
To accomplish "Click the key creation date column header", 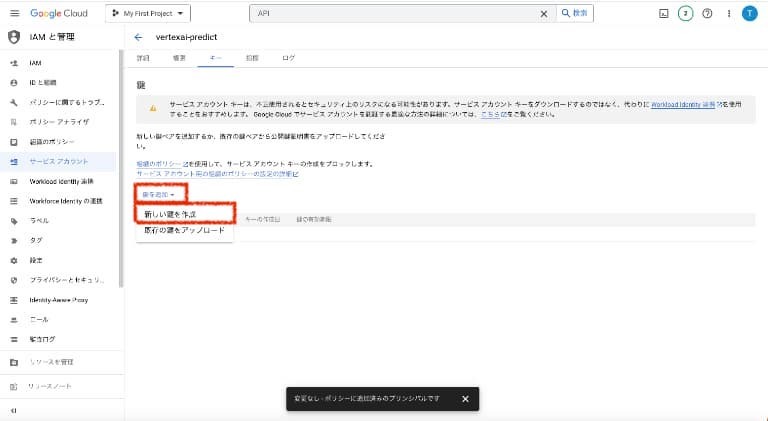I will (x=263, y=219).
